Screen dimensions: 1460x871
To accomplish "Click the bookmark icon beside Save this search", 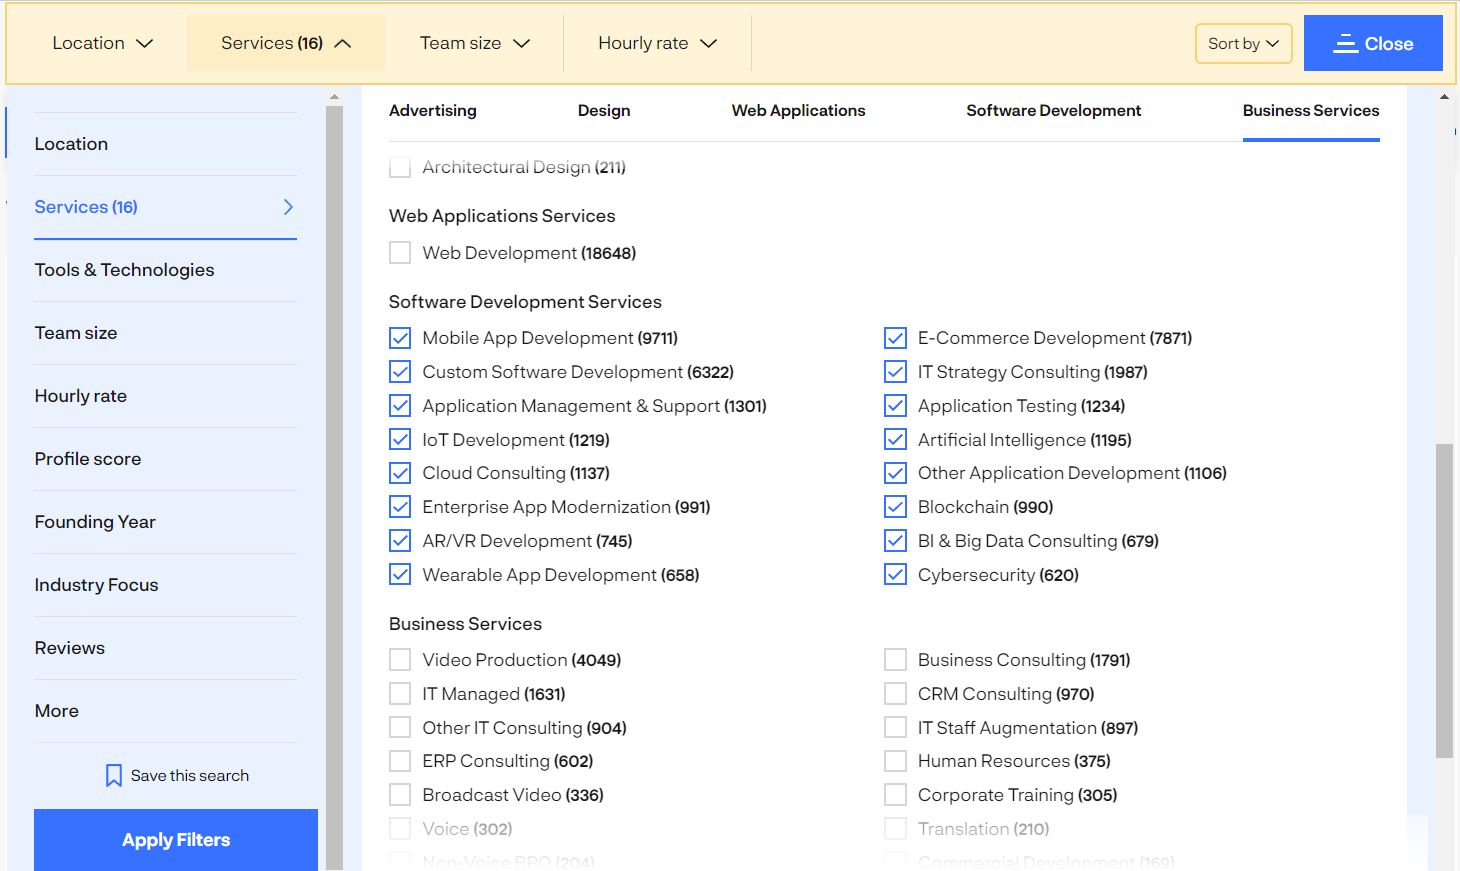I will click(114, 776).
